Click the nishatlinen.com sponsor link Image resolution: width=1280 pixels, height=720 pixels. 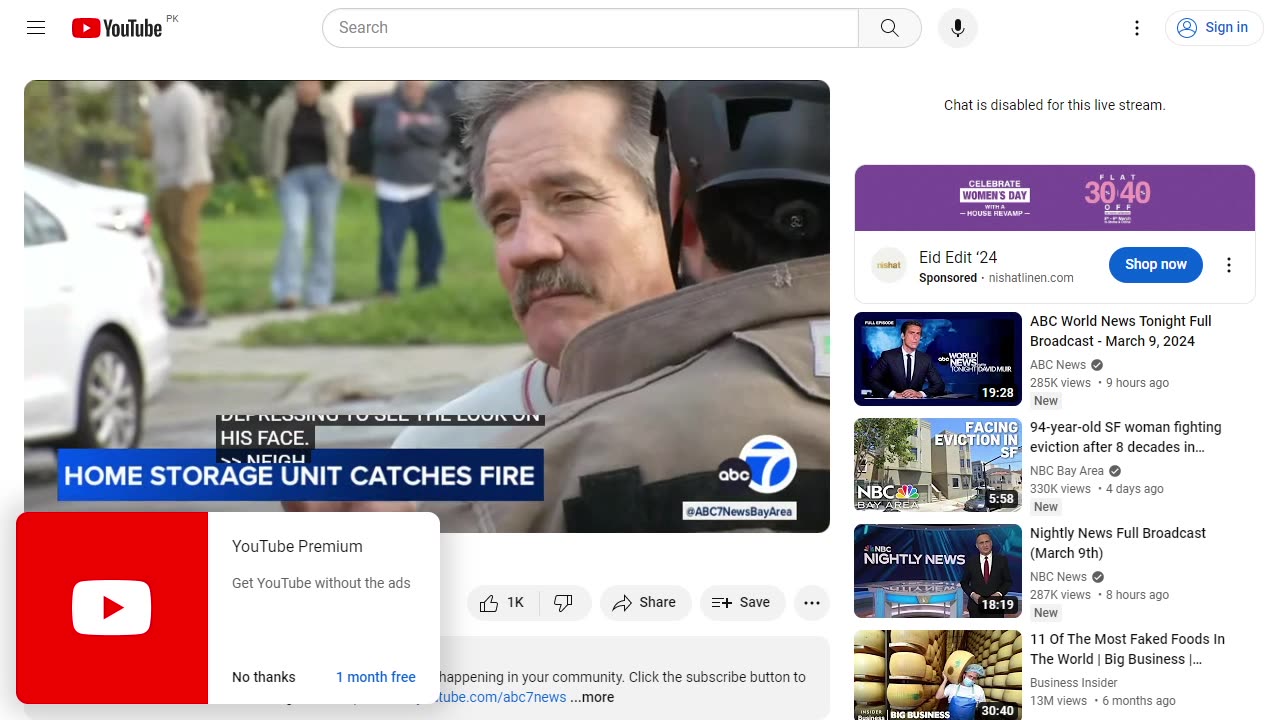(1031, 278)
